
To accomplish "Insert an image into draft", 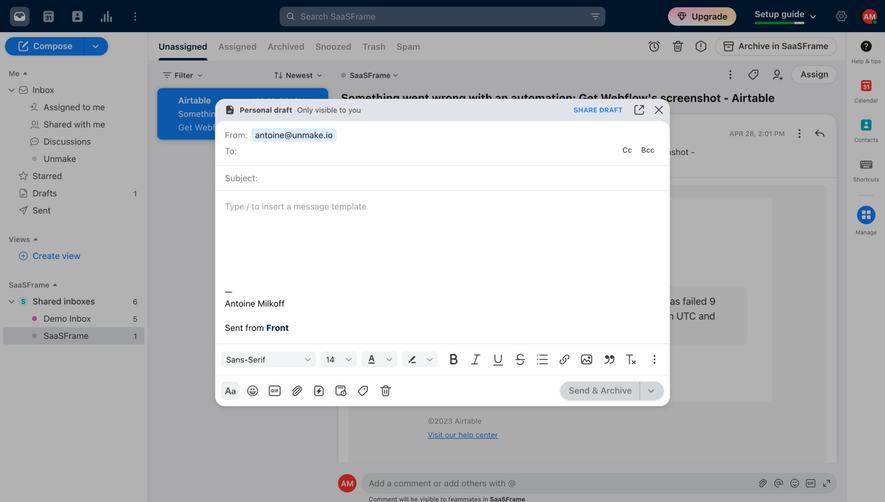I will (586, 360).
